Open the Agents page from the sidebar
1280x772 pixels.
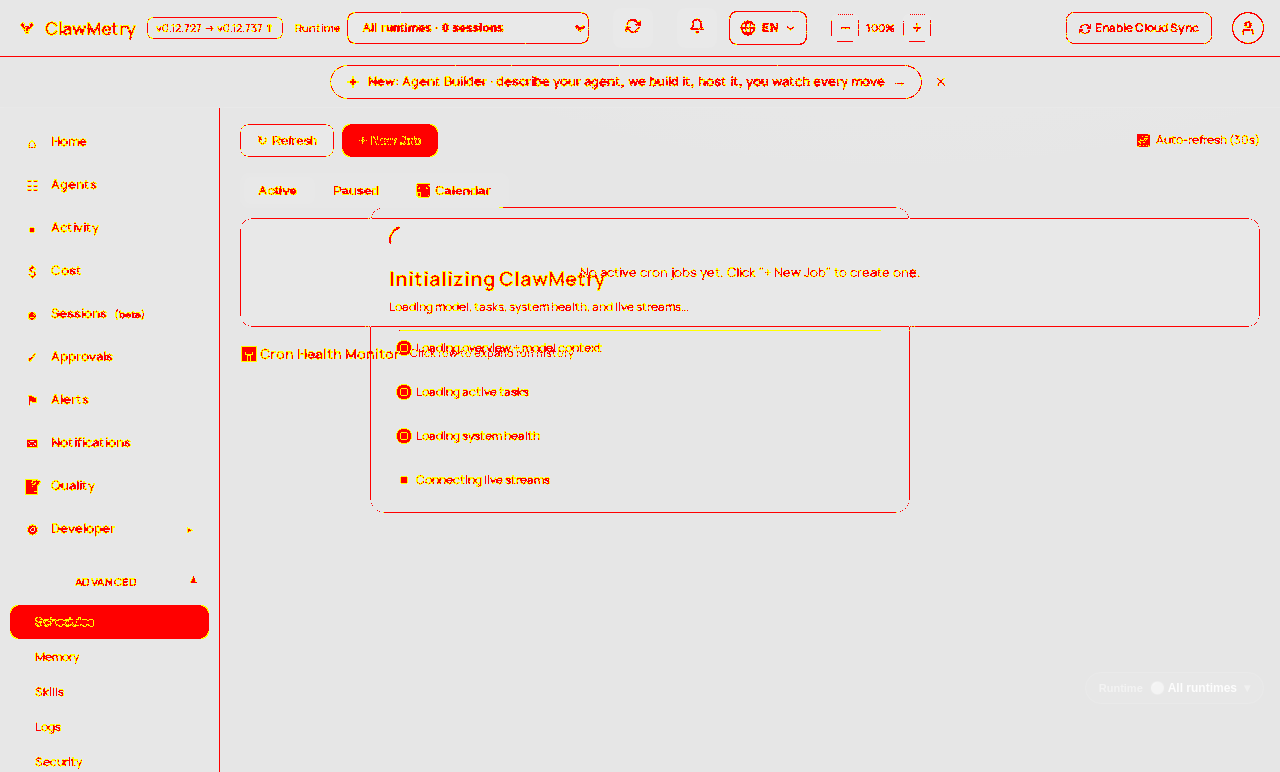tap(110, 185)
